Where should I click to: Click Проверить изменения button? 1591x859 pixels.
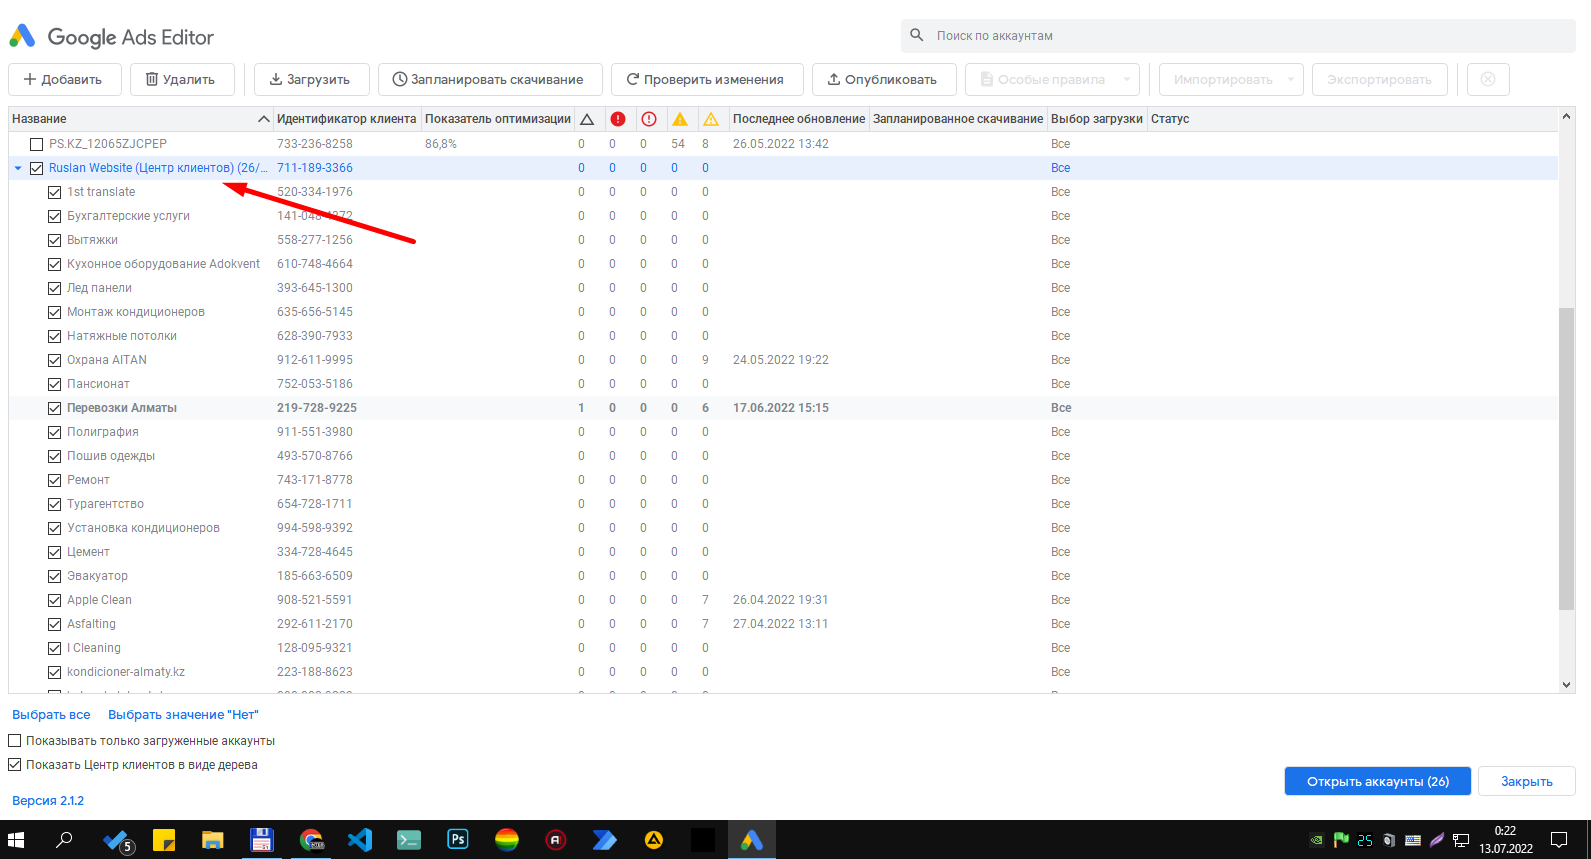click(707, 79)
